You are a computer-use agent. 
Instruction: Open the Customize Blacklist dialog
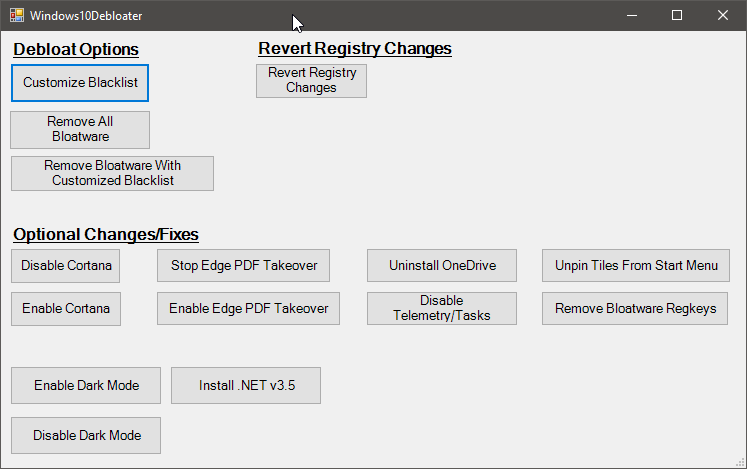click(x=80, y=83)
